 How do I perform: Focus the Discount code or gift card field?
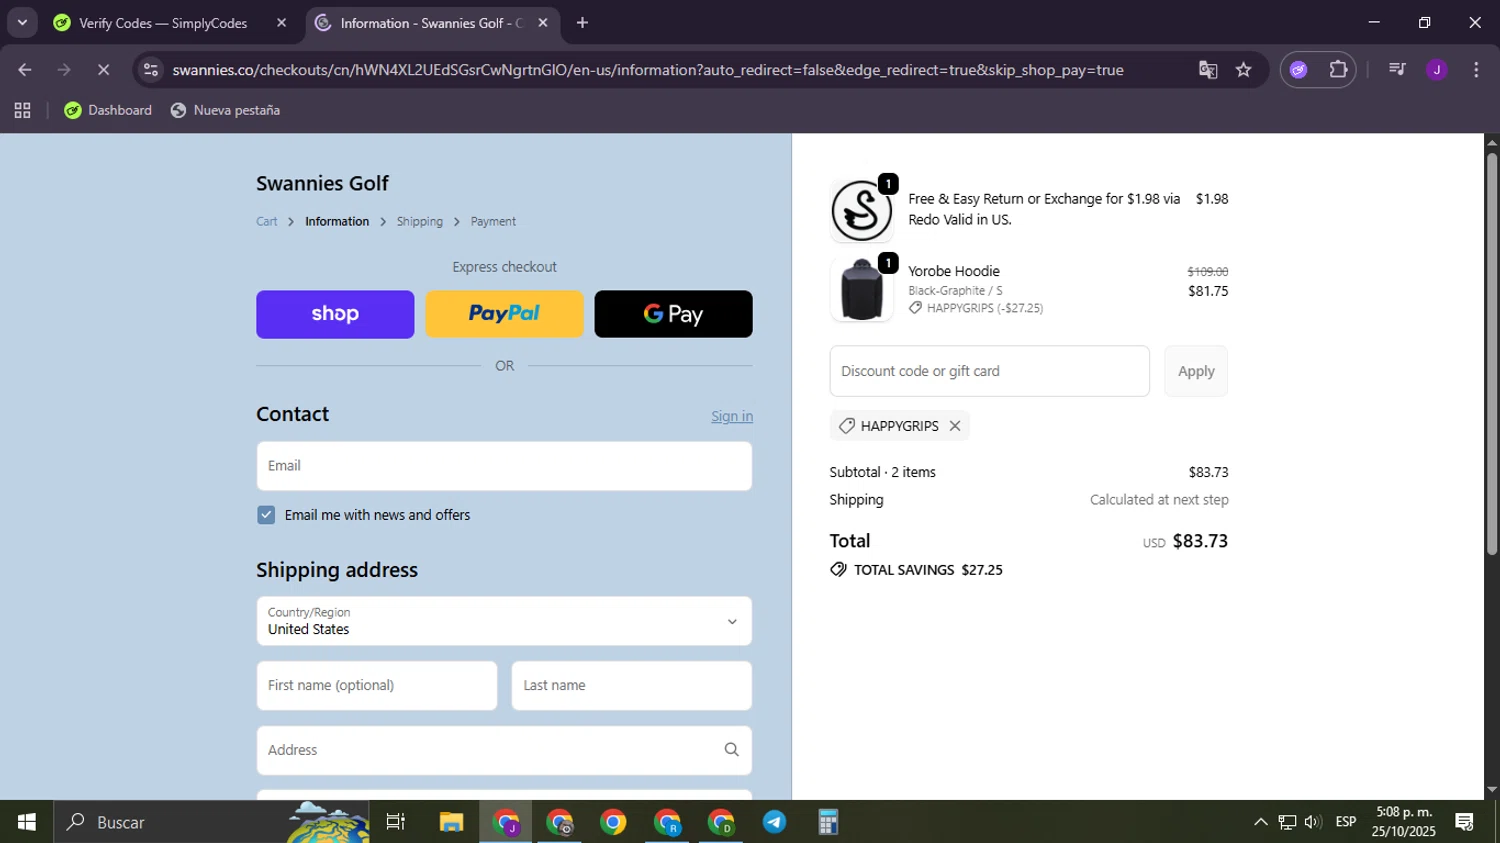tap(989, 371)
